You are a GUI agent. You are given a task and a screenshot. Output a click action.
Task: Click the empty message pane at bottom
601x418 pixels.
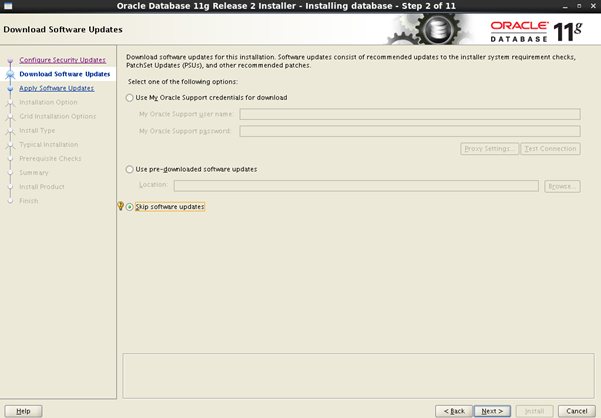(x=358, y=376)
